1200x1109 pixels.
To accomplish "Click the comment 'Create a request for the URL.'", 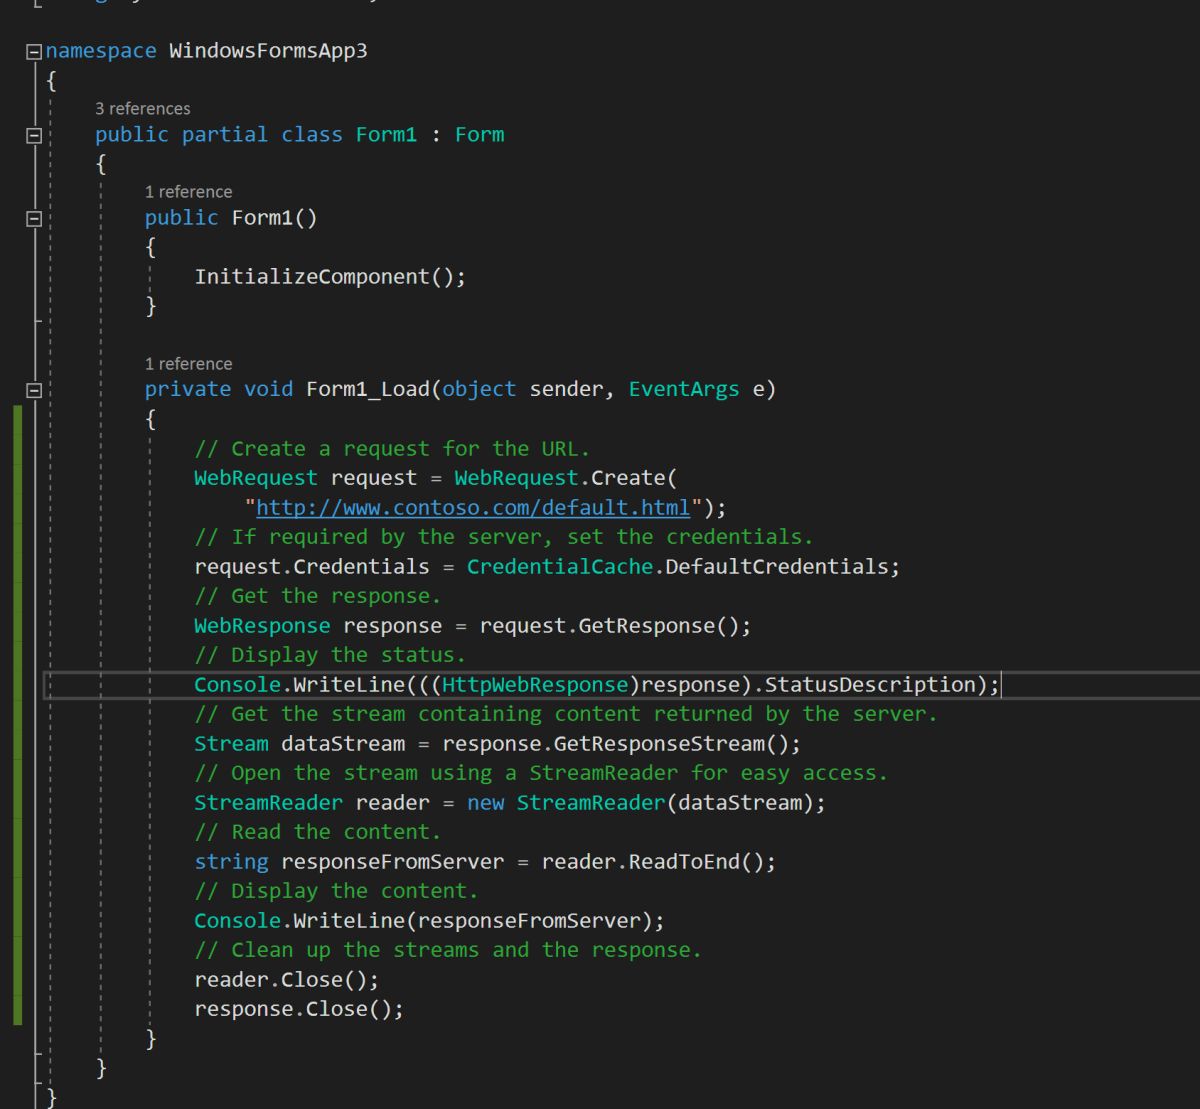I will point(392,449).
